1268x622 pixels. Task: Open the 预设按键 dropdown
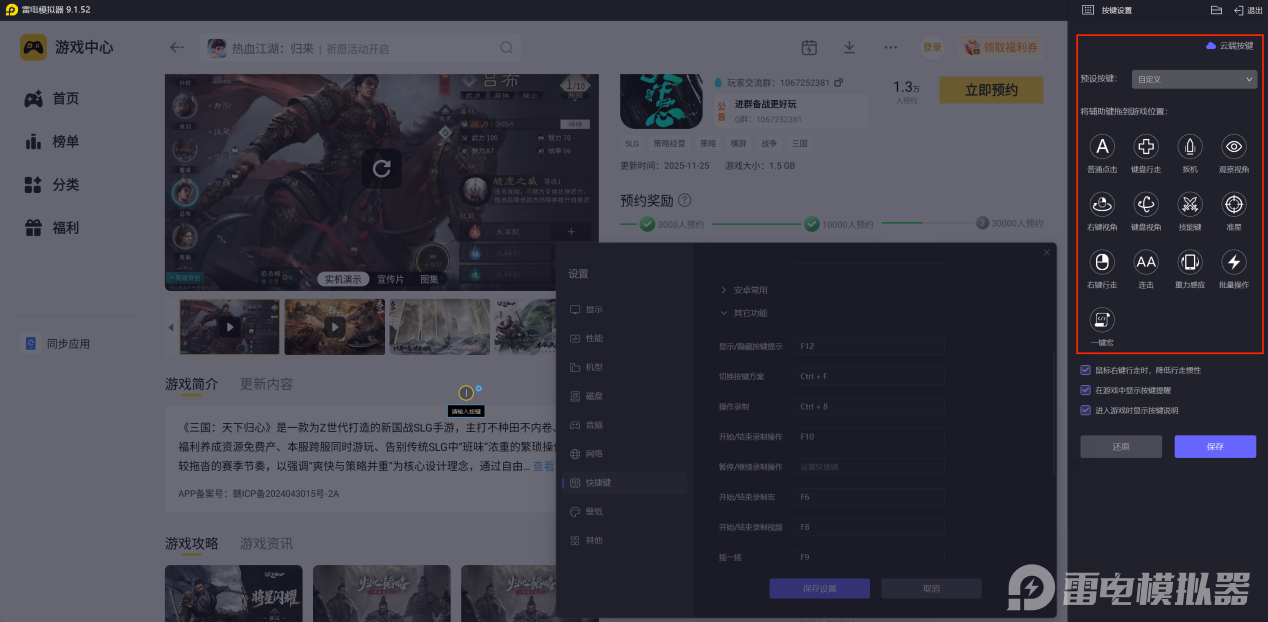[1194, 78]
